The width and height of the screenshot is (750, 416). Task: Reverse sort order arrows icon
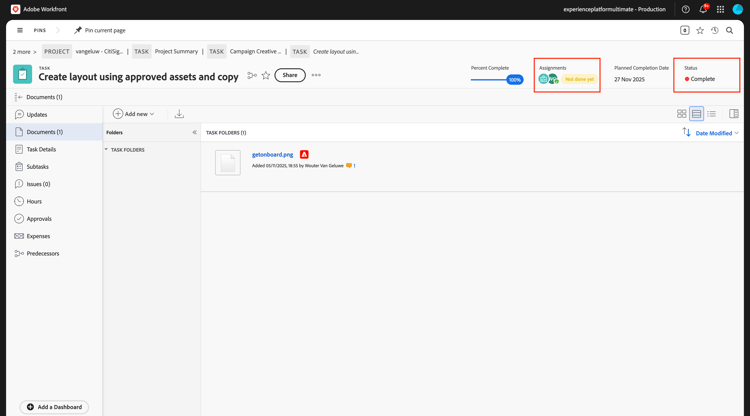click(686, 132)
